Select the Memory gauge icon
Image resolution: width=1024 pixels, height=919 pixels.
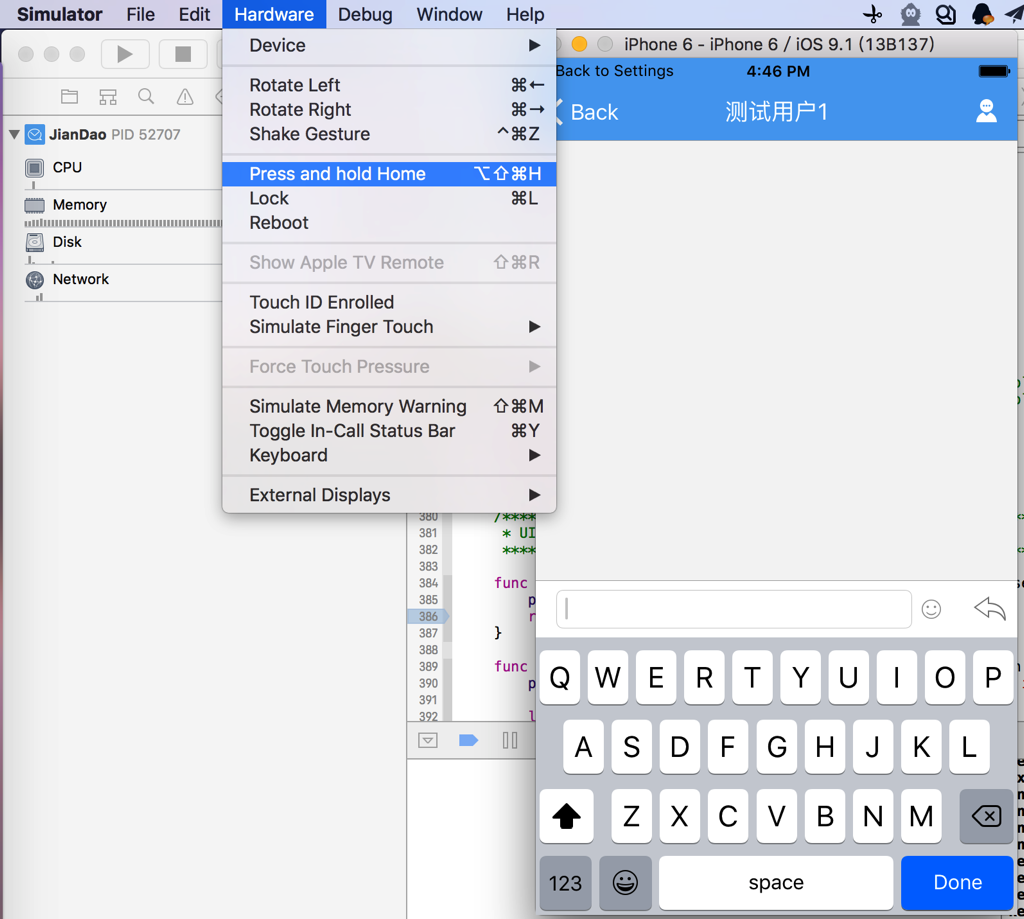35,205
